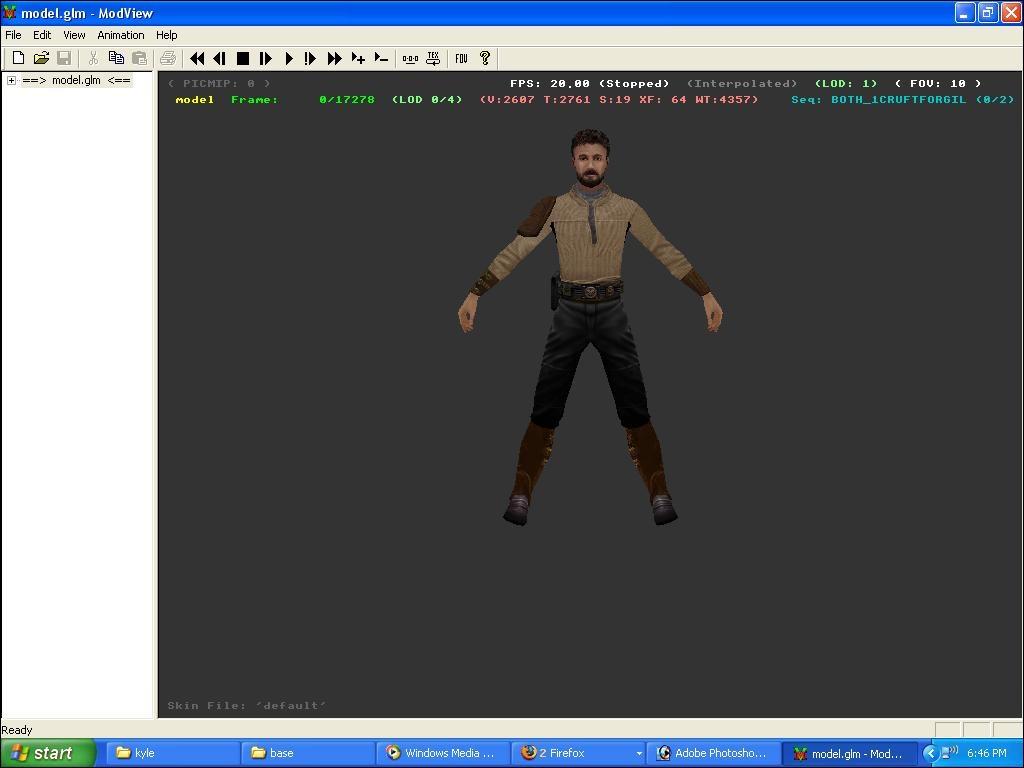This screenshot has width=1024, height=768.
Task: Click the New file toolbar icon
Action: 18,59
